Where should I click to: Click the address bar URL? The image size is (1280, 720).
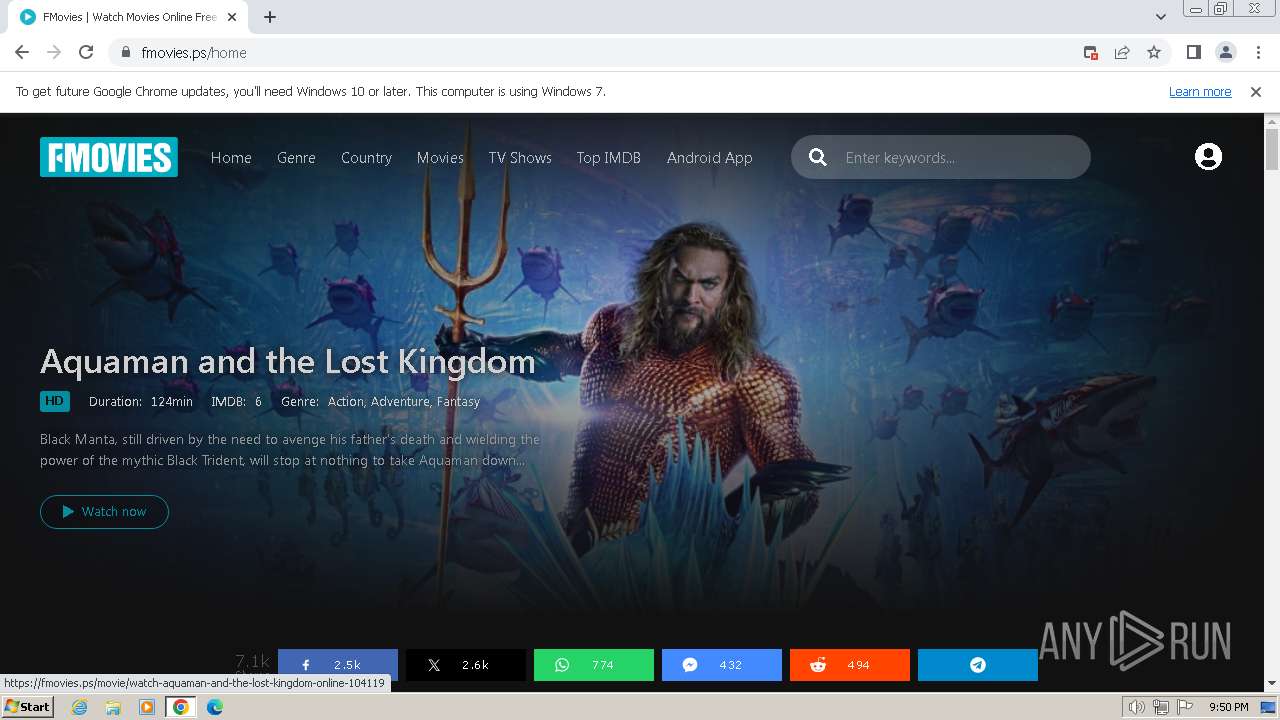click(x=194, y=53)
